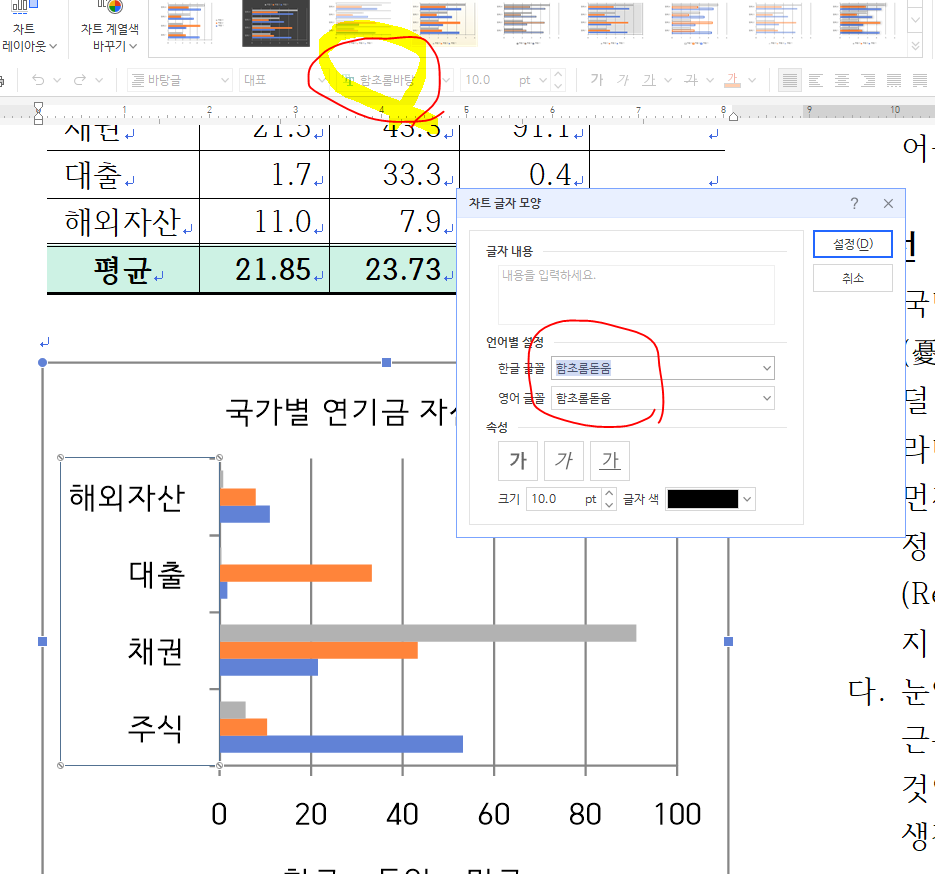Click the 글자 내용 text input box
935x874 pixels.
tap(636, 294)
